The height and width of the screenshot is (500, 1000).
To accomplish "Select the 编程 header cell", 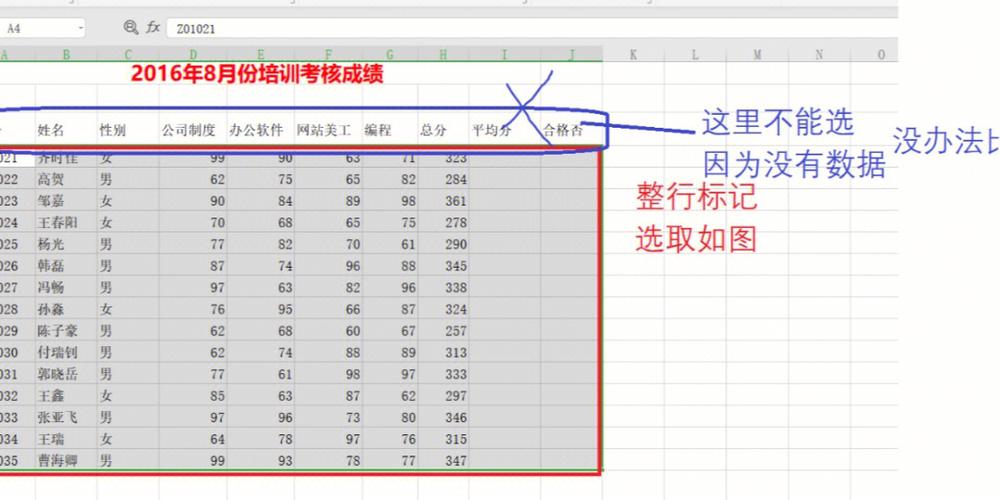I will pyautogui.click(x=390, y=131).
